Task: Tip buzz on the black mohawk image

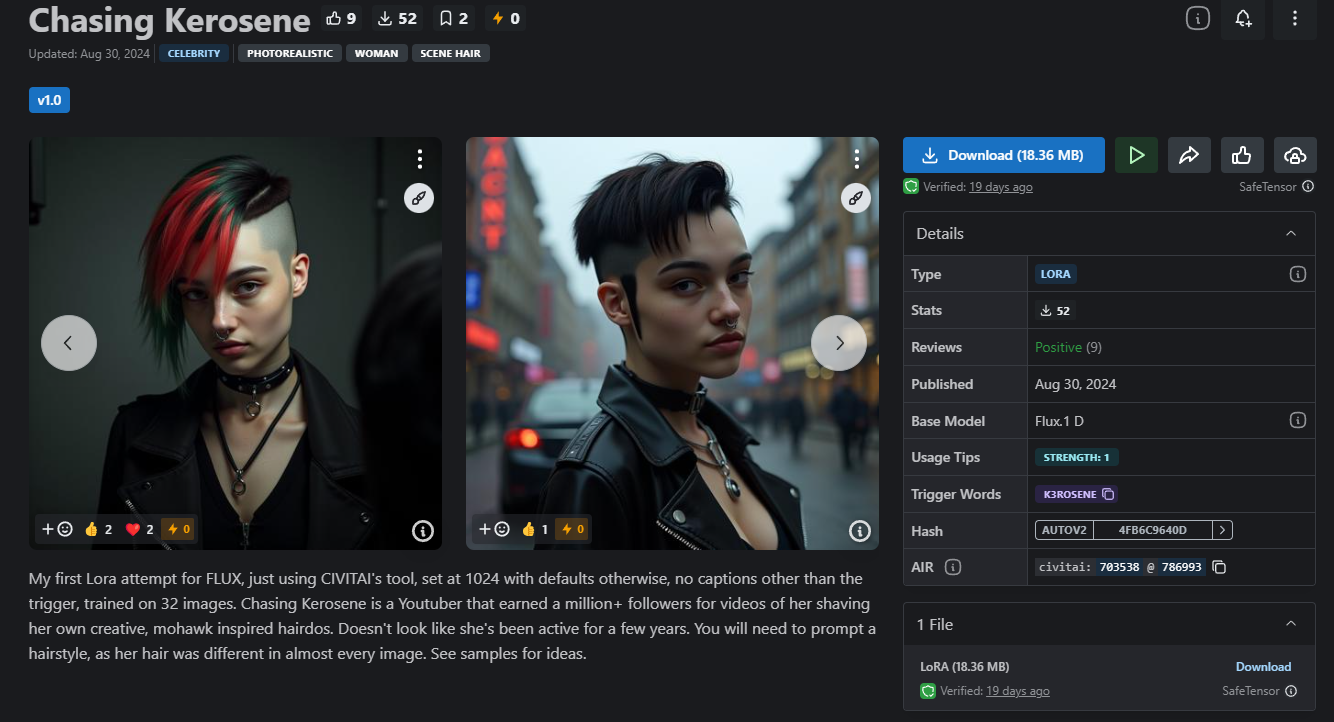Action: (x=574, y=529)
